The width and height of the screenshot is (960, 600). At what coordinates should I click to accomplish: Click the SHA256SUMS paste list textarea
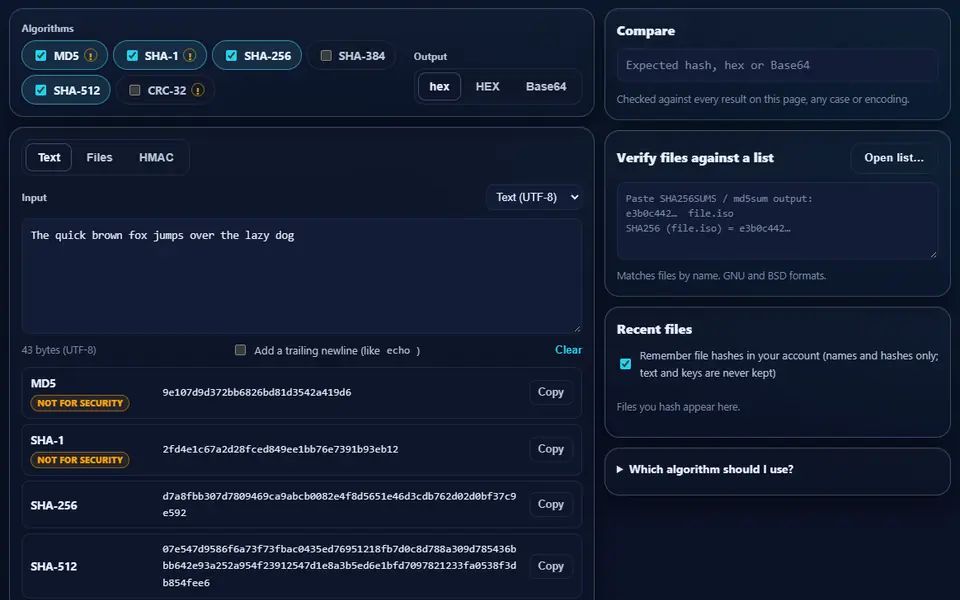pos(777,220)
